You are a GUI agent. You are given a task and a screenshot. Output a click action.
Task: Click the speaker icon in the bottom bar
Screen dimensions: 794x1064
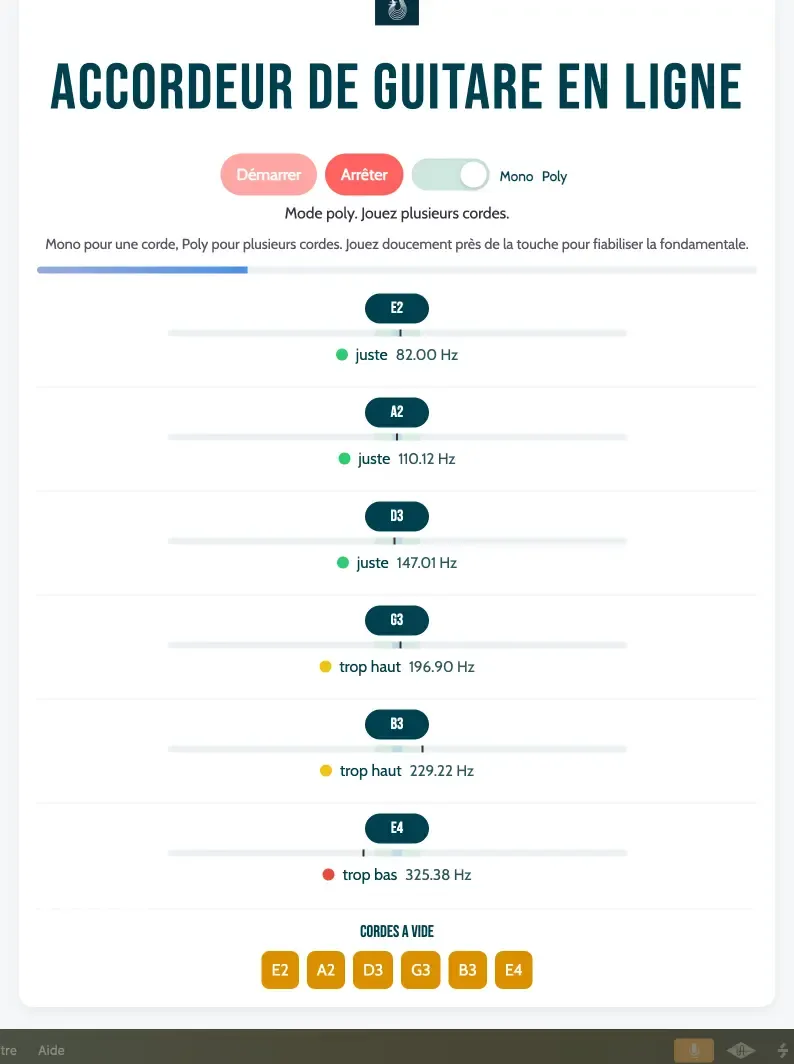click(x=740, y=1049)
